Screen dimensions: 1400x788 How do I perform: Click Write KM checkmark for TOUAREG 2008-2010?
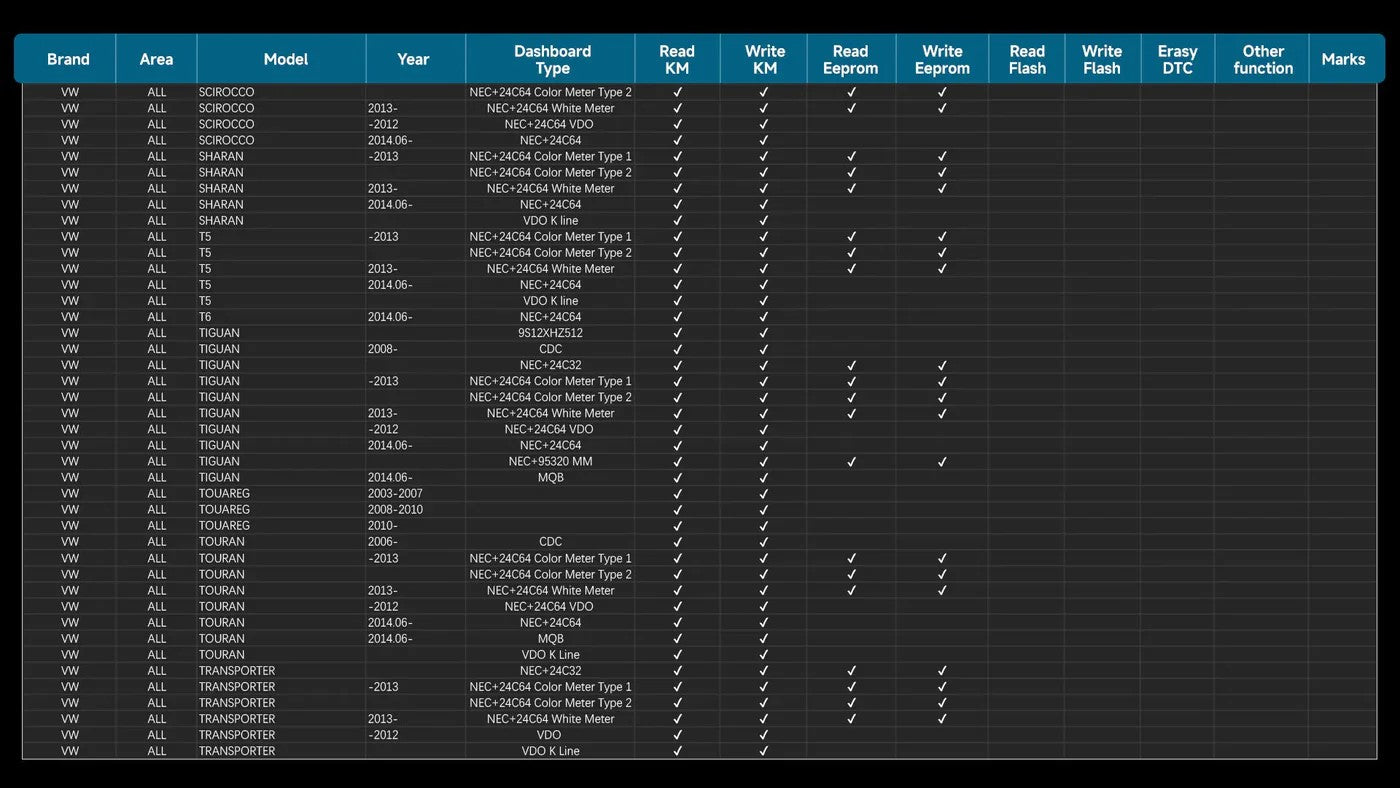tap(764, 510)
